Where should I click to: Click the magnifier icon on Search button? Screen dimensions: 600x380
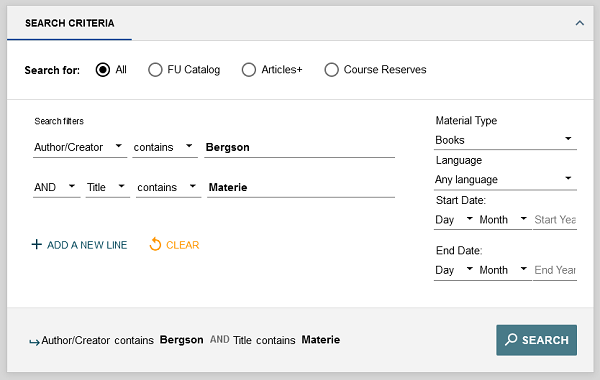pyautogui.click(x=511, y=339)
